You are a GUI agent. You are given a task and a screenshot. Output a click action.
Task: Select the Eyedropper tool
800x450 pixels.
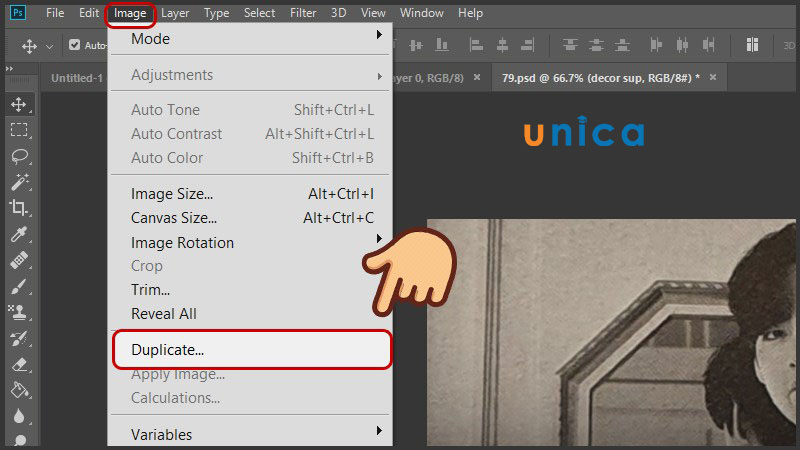(x=18, y=234)
